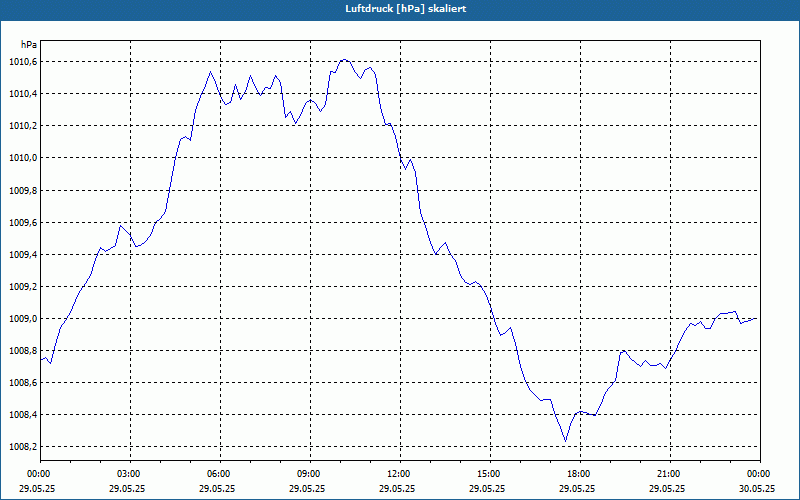Click the 1008,6 y-axis label

(x=23, y=383)
